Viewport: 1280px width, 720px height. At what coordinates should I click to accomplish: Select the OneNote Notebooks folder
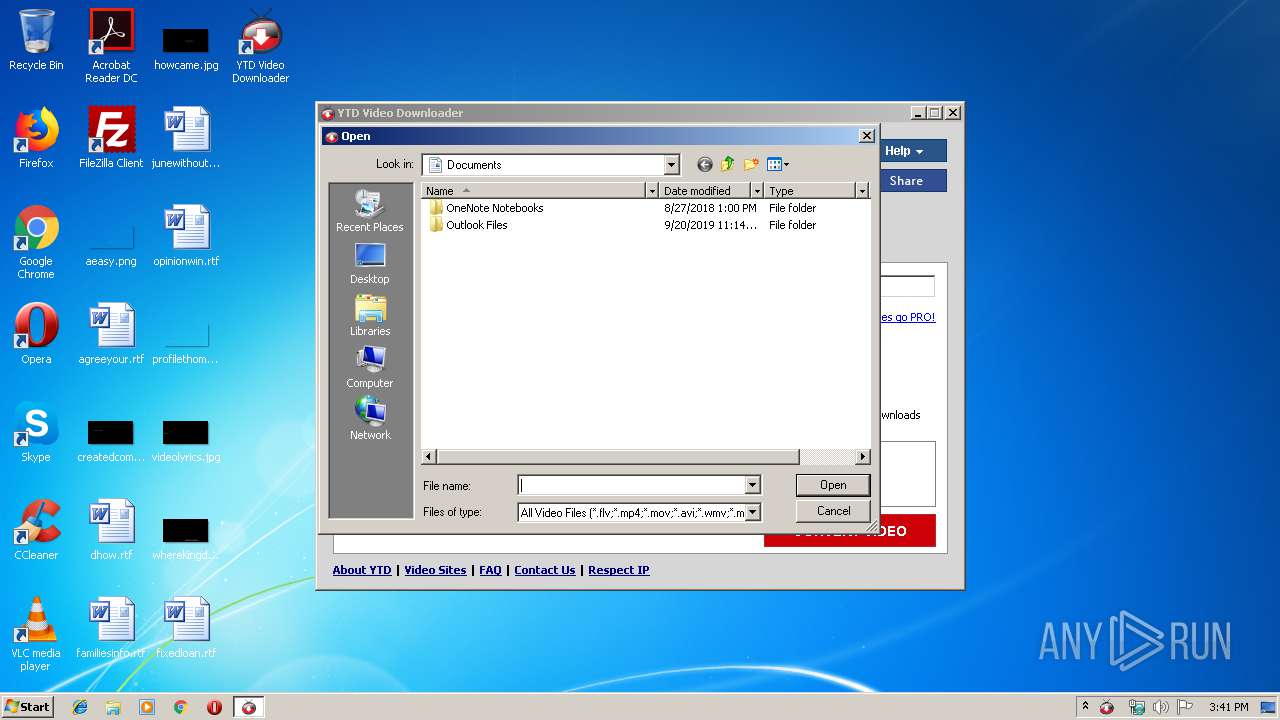click(x=487, y=208)
